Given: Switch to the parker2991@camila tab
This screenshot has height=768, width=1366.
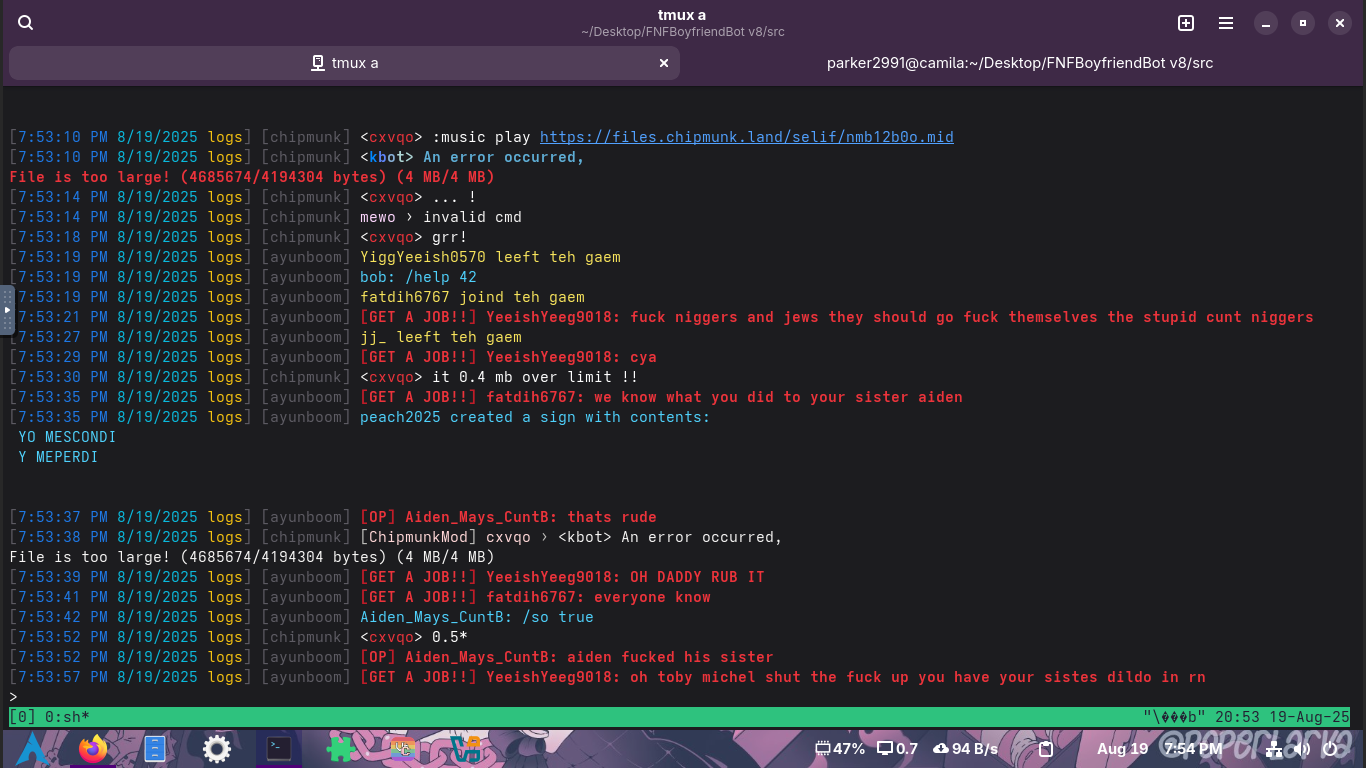Looking at the screenshot, I should tap(1020, 63).
